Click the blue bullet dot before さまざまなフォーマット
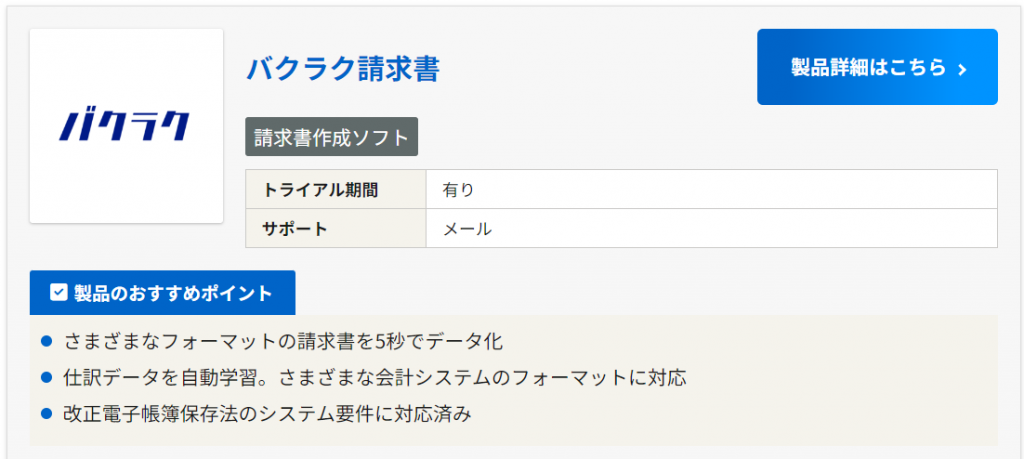 (46, 341)
